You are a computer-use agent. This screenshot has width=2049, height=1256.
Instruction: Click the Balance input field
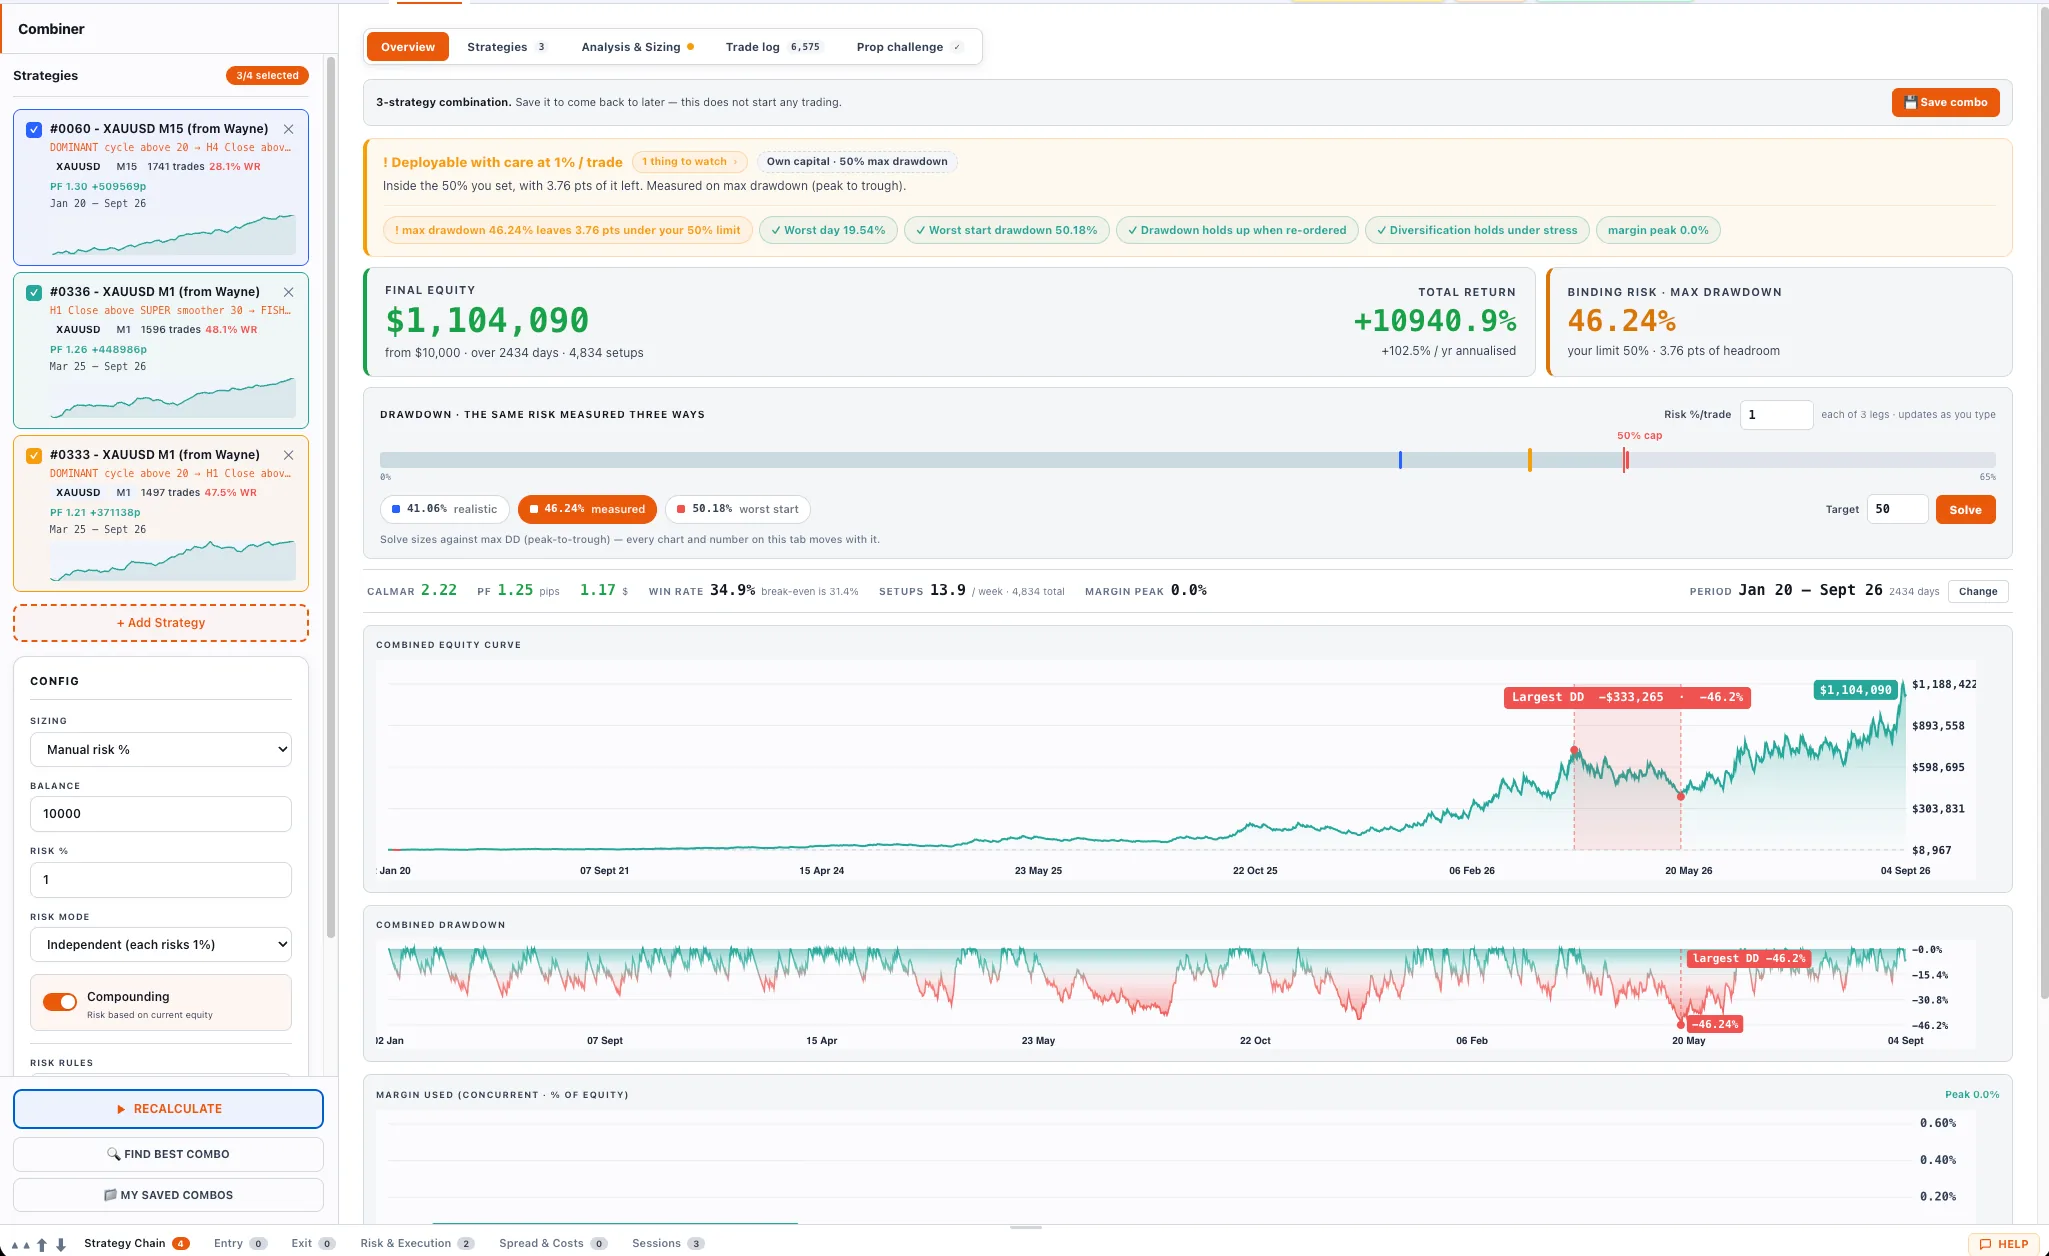tap(161, 814)
